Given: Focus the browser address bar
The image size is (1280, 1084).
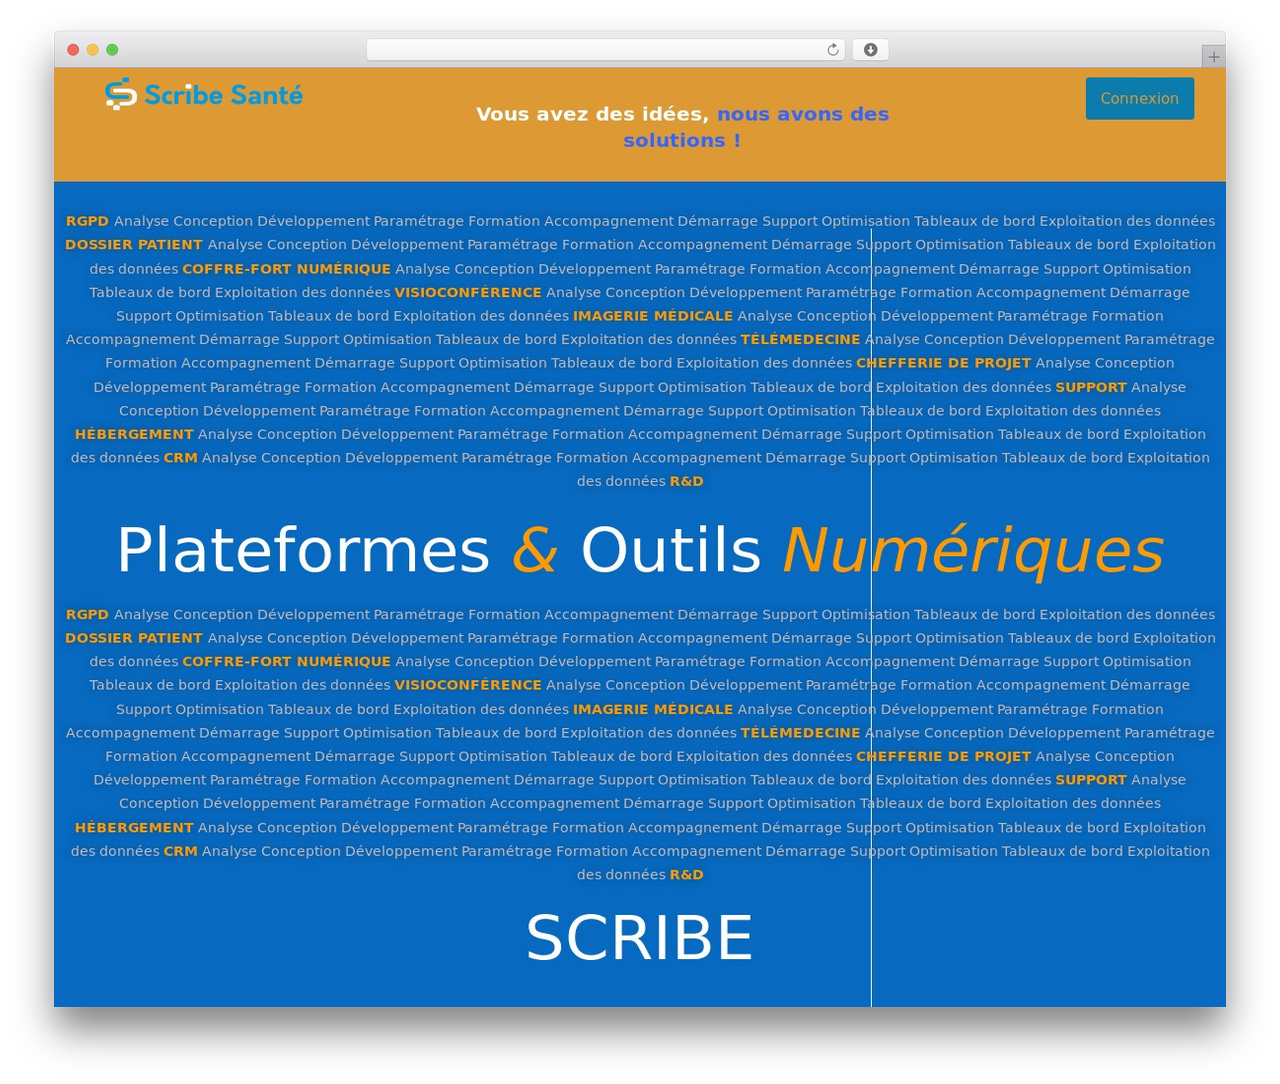Looking at the screenshot, I should (x=606, y=50).
